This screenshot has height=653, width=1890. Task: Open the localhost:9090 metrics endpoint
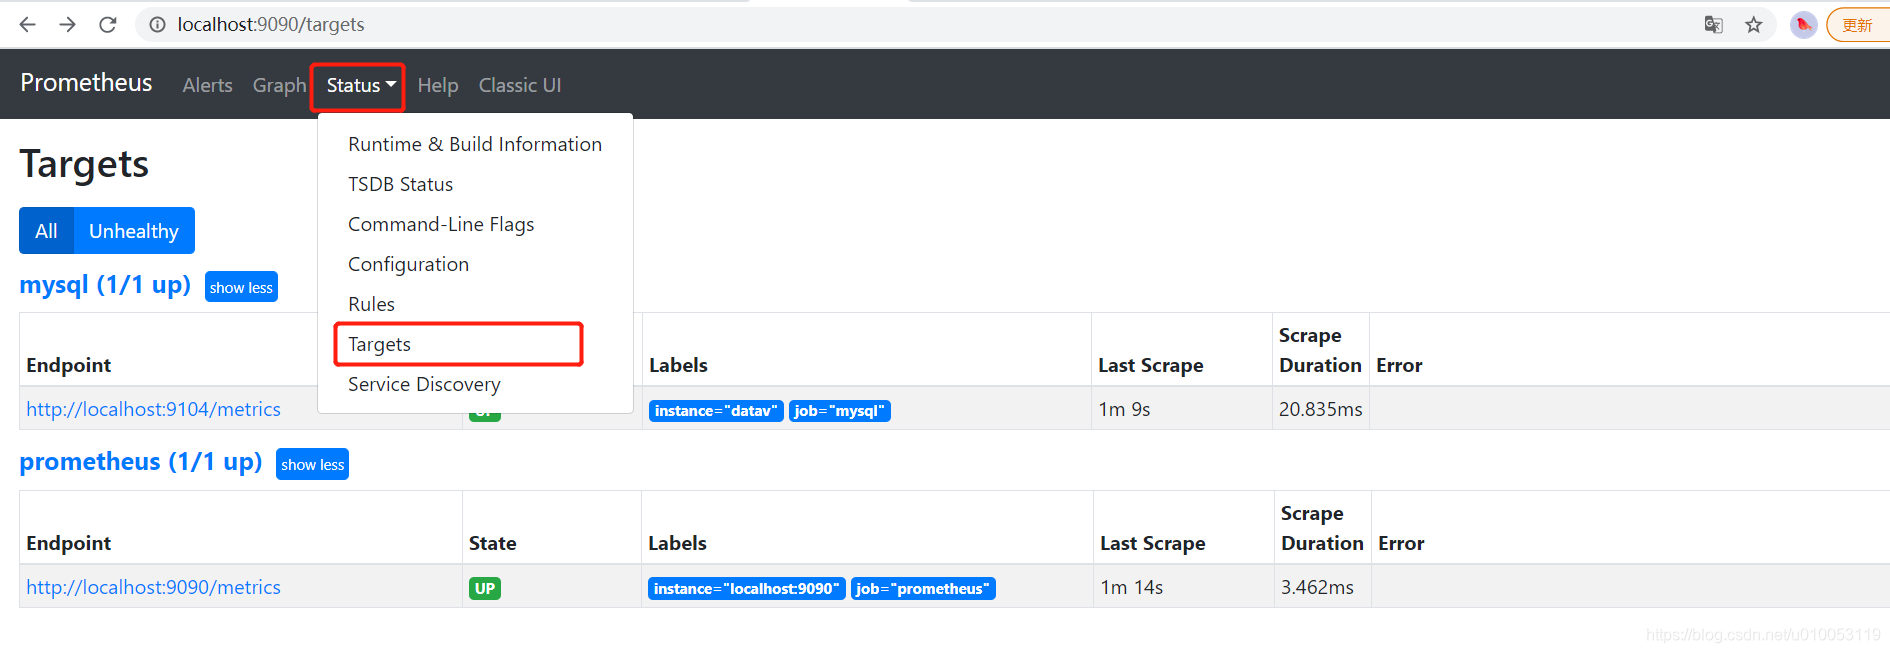(153, 587)
